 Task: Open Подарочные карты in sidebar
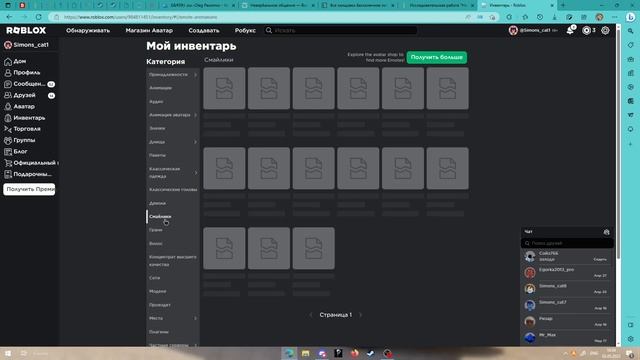28,174
